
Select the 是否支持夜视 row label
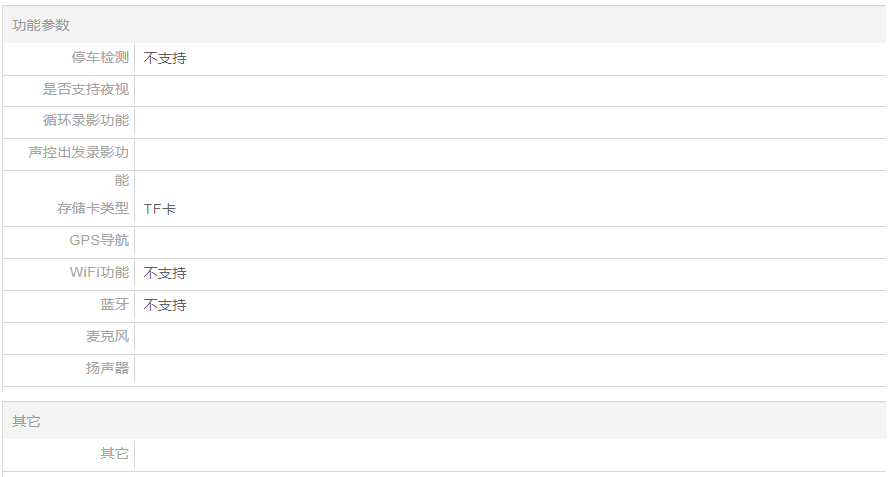point(86,90)
